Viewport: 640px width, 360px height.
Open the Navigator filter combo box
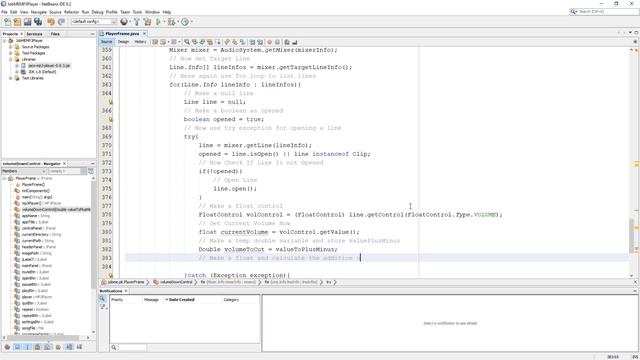67,171
